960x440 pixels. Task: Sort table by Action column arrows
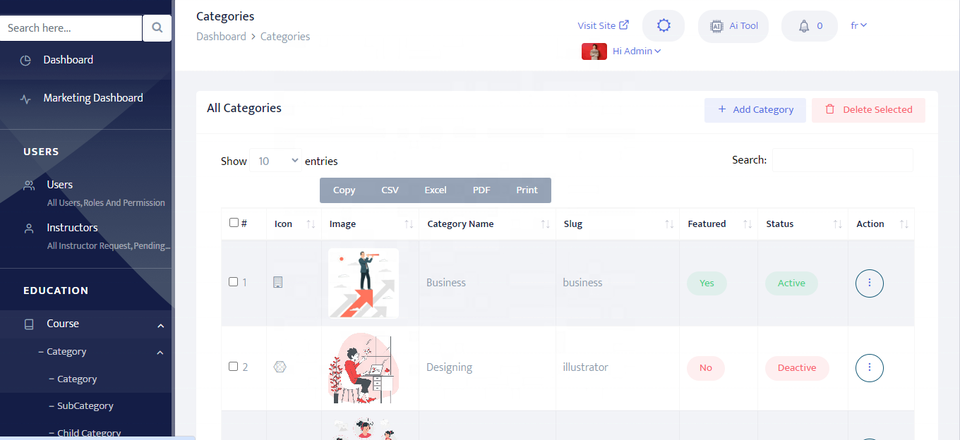coord(904,225)
